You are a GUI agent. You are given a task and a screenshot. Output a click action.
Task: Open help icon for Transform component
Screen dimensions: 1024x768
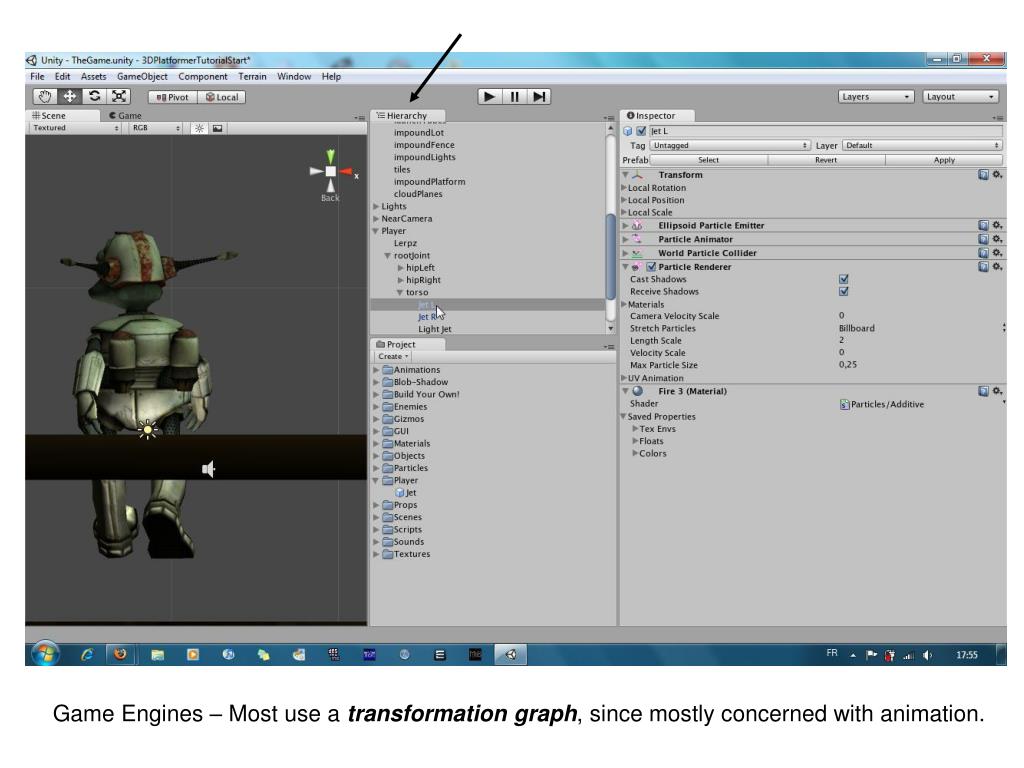(983, 175)
